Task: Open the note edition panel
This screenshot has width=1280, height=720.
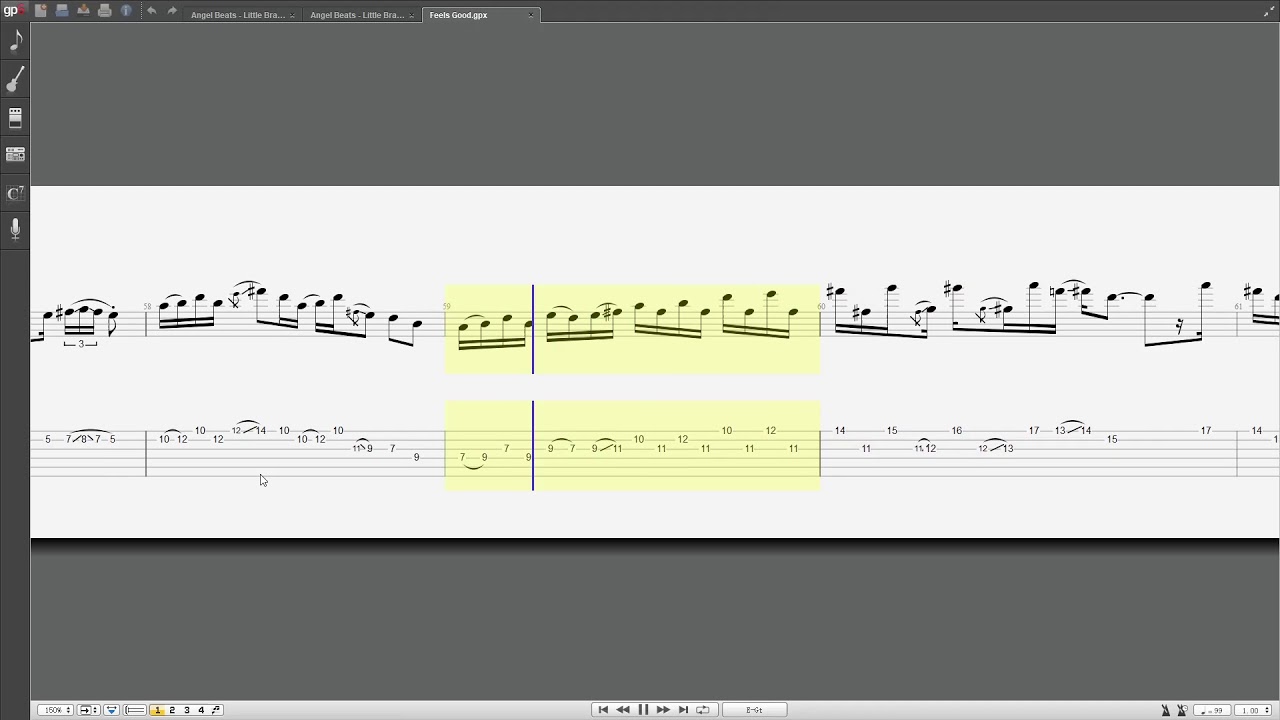Action: pos(15,41)
